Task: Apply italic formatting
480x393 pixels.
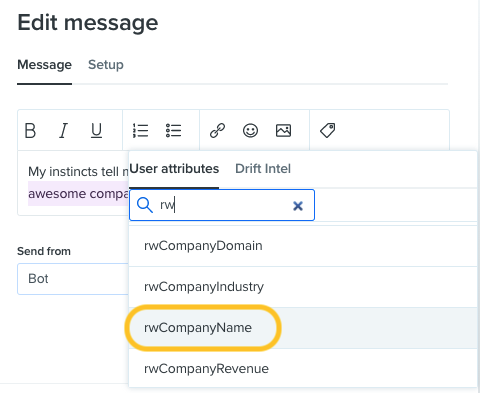Action: (63, 130)
